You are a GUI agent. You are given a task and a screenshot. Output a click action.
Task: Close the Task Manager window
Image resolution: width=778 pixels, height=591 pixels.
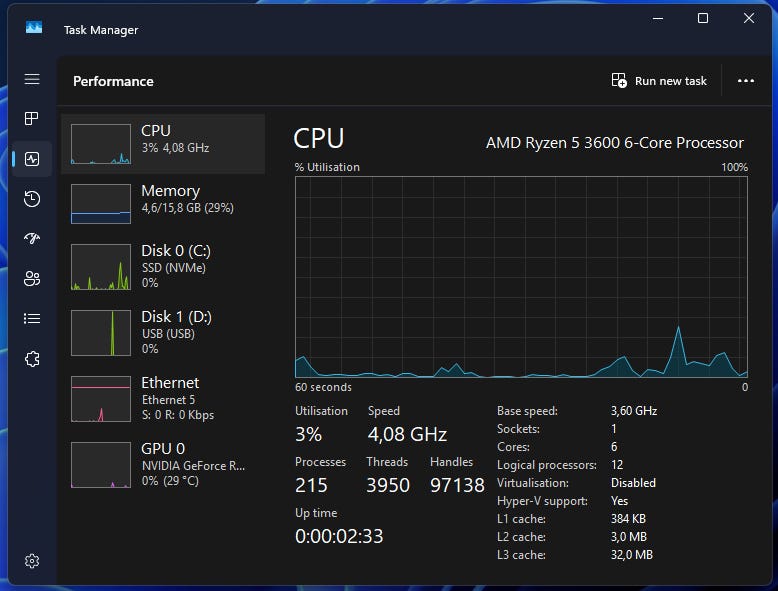[x=749, y=18]
